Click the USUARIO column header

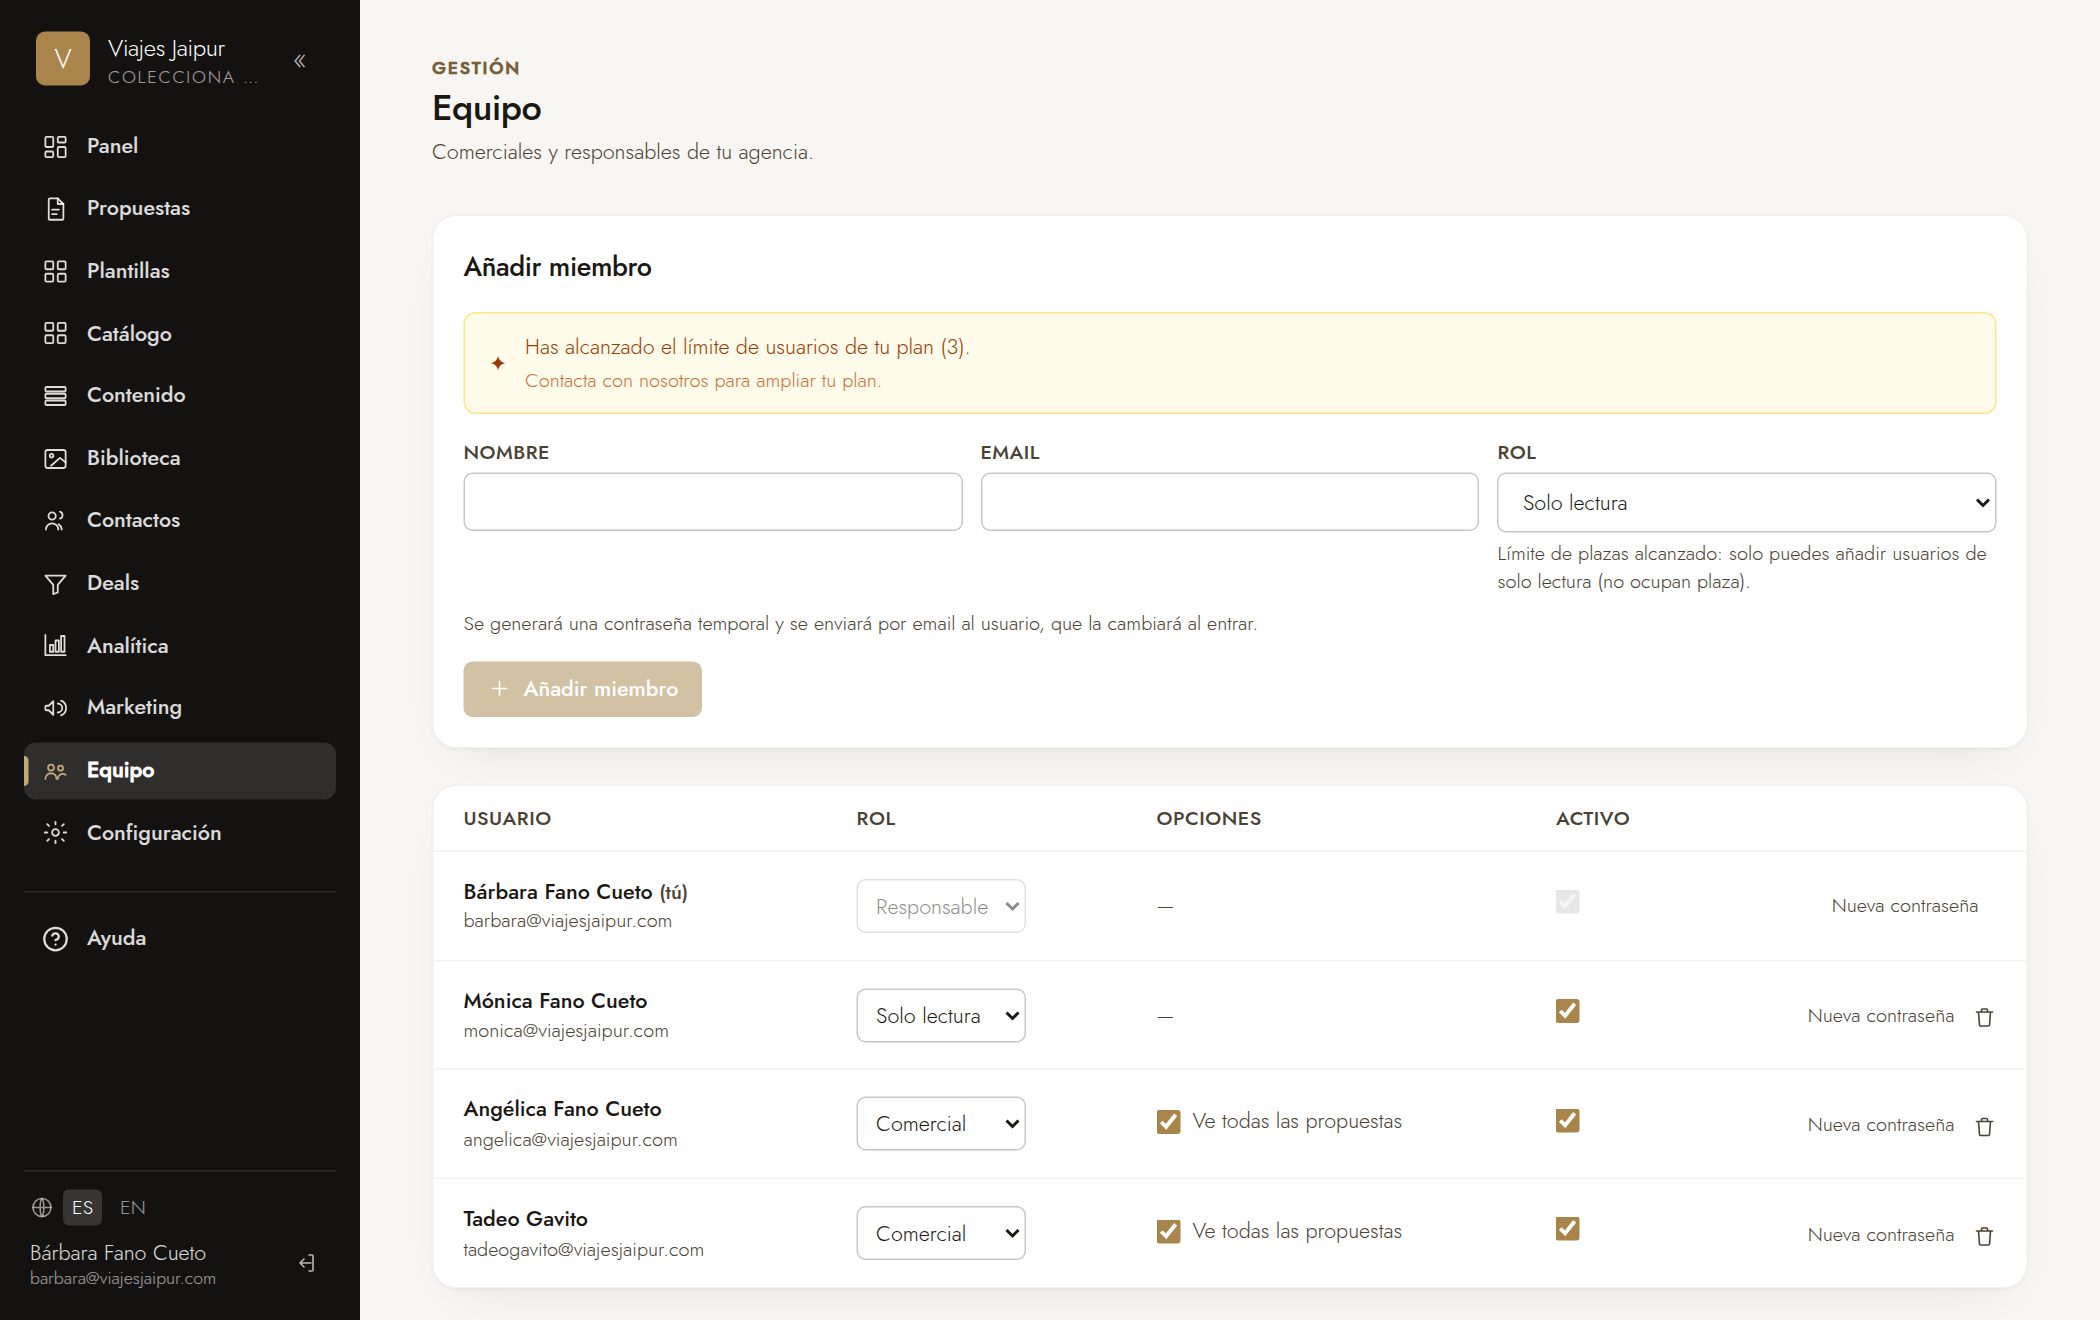(x=507, y=818)
